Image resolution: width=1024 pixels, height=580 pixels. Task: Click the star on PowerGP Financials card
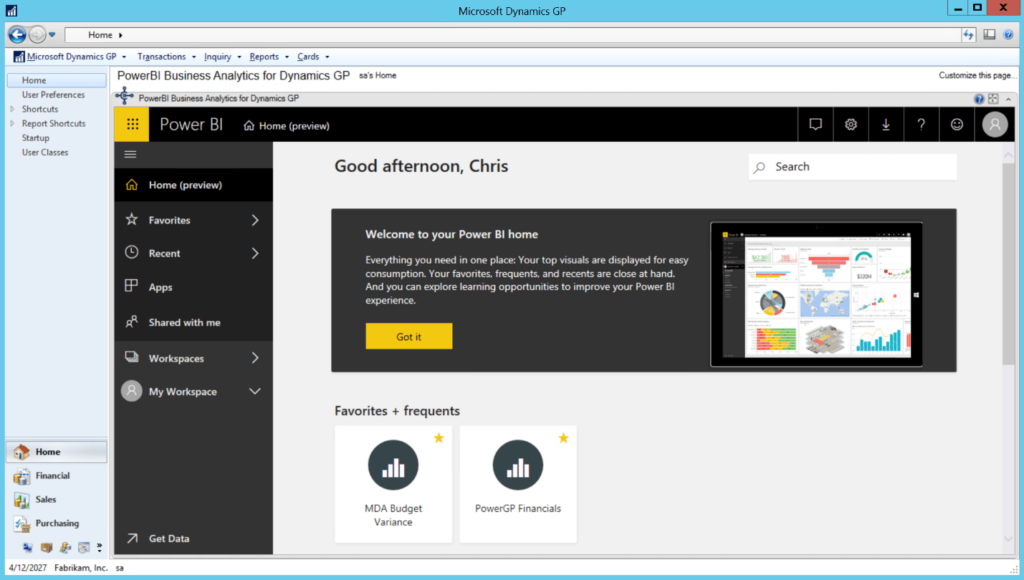564,438
